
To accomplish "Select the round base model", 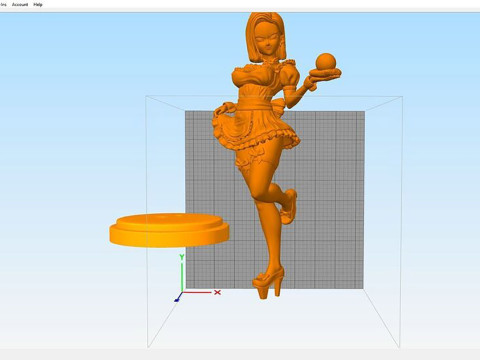I will (x=169, y=230).
